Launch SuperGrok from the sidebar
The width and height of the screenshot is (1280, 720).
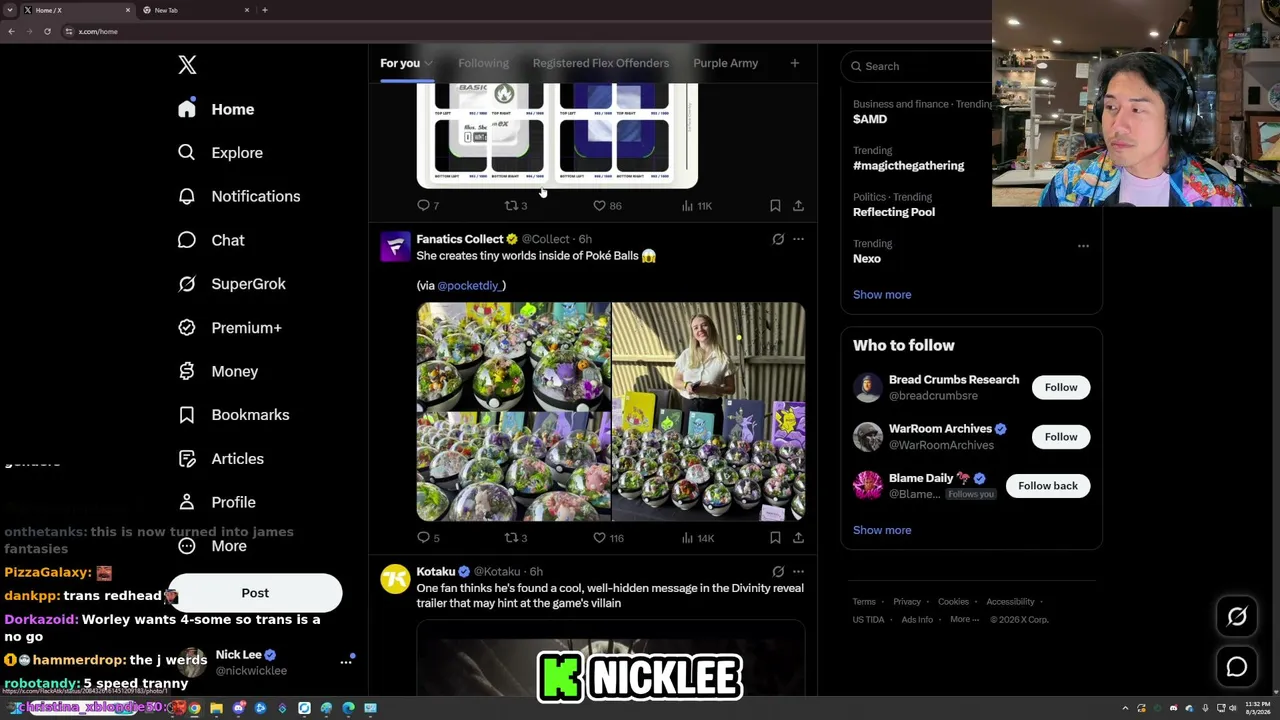point(231,284)
